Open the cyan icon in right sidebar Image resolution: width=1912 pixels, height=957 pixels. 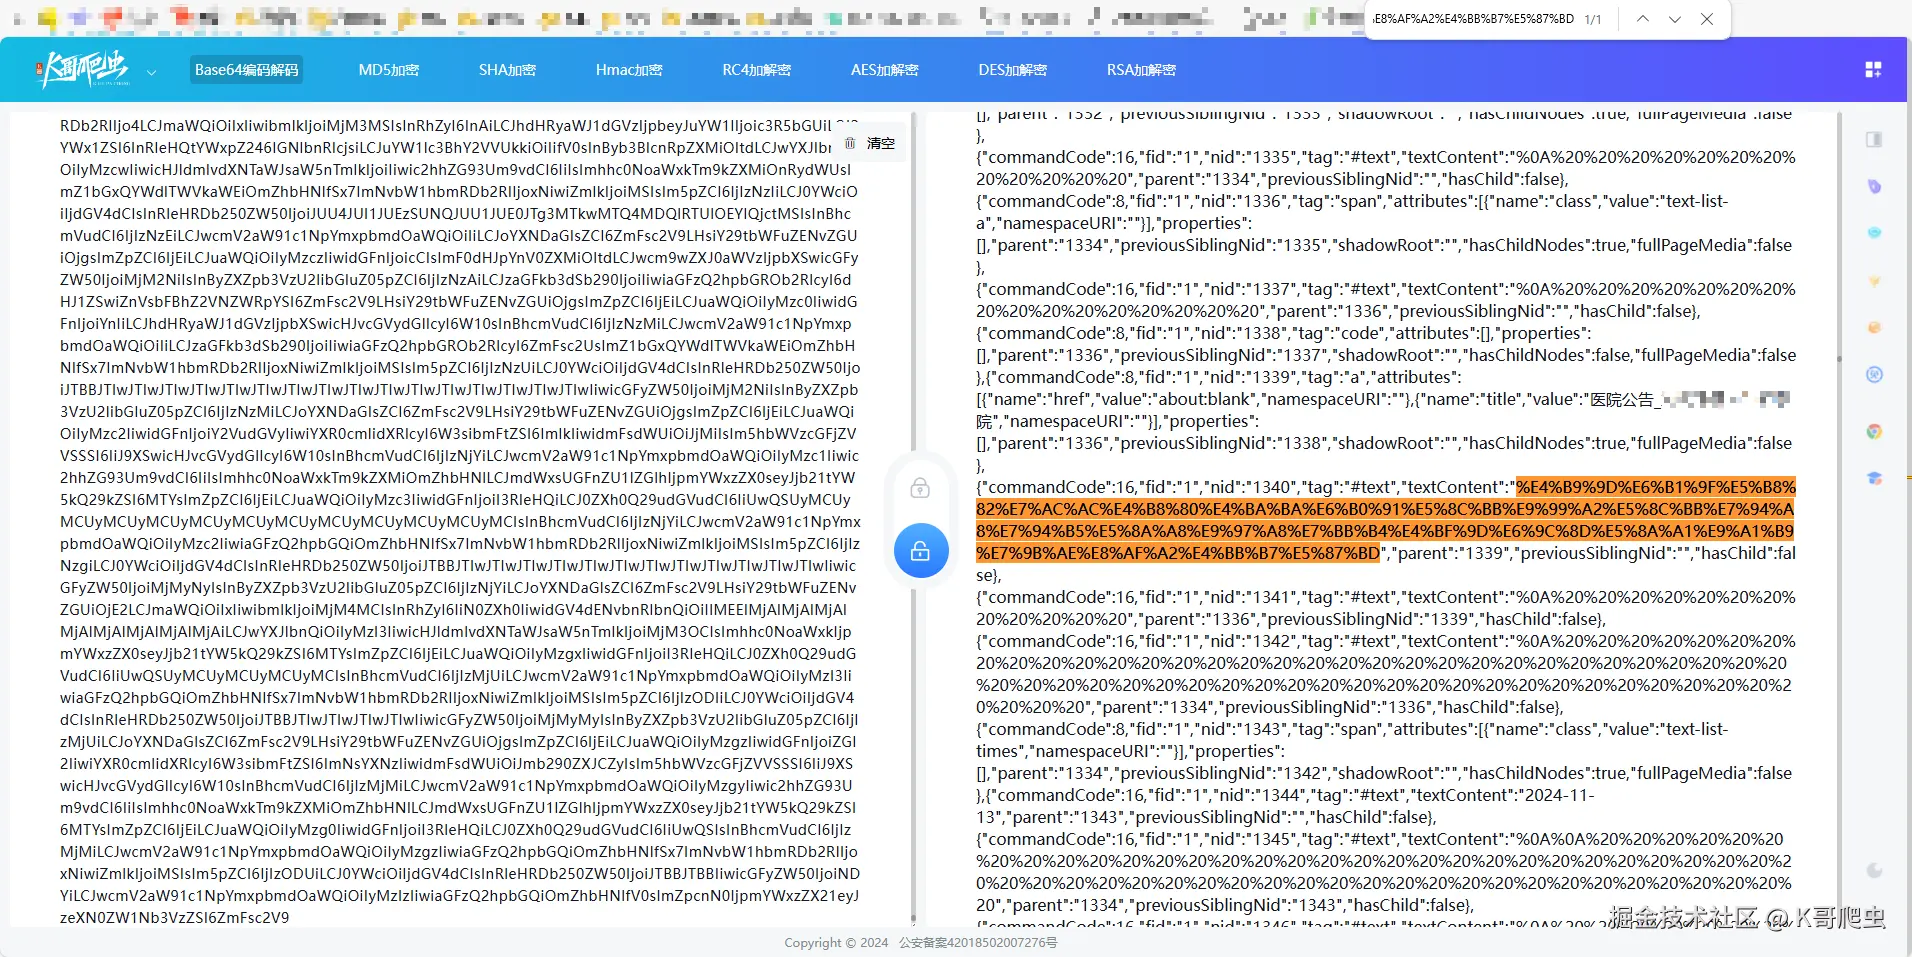(x=1874, y=232)
